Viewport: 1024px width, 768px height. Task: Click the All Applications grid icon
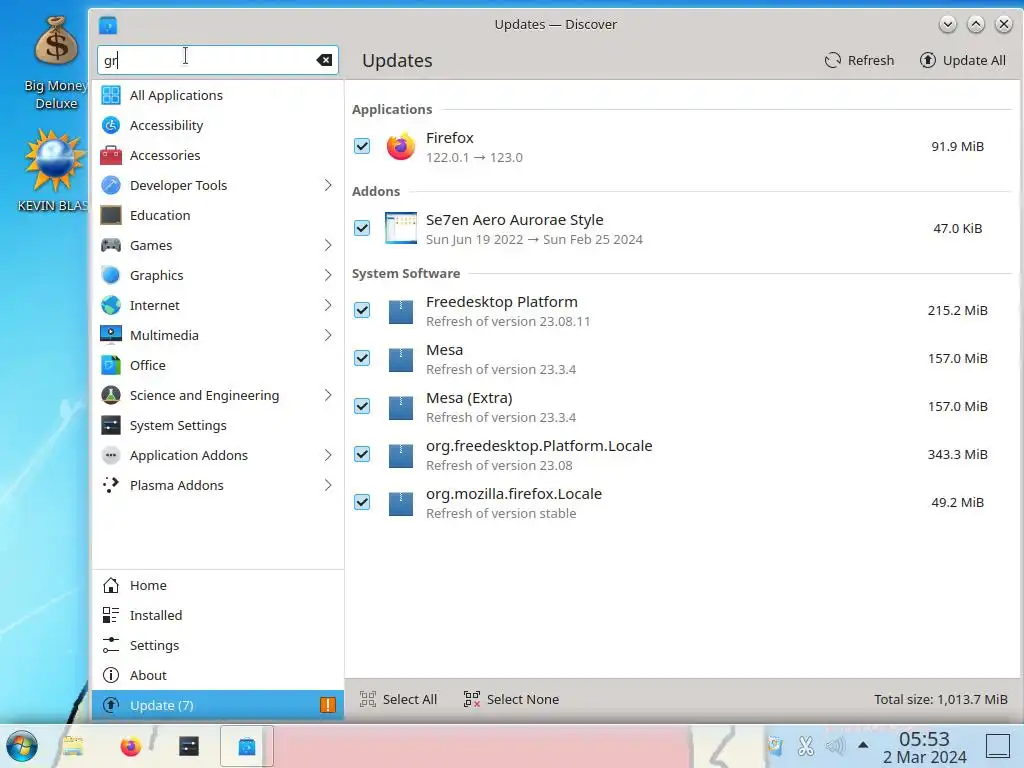point(111,95)
